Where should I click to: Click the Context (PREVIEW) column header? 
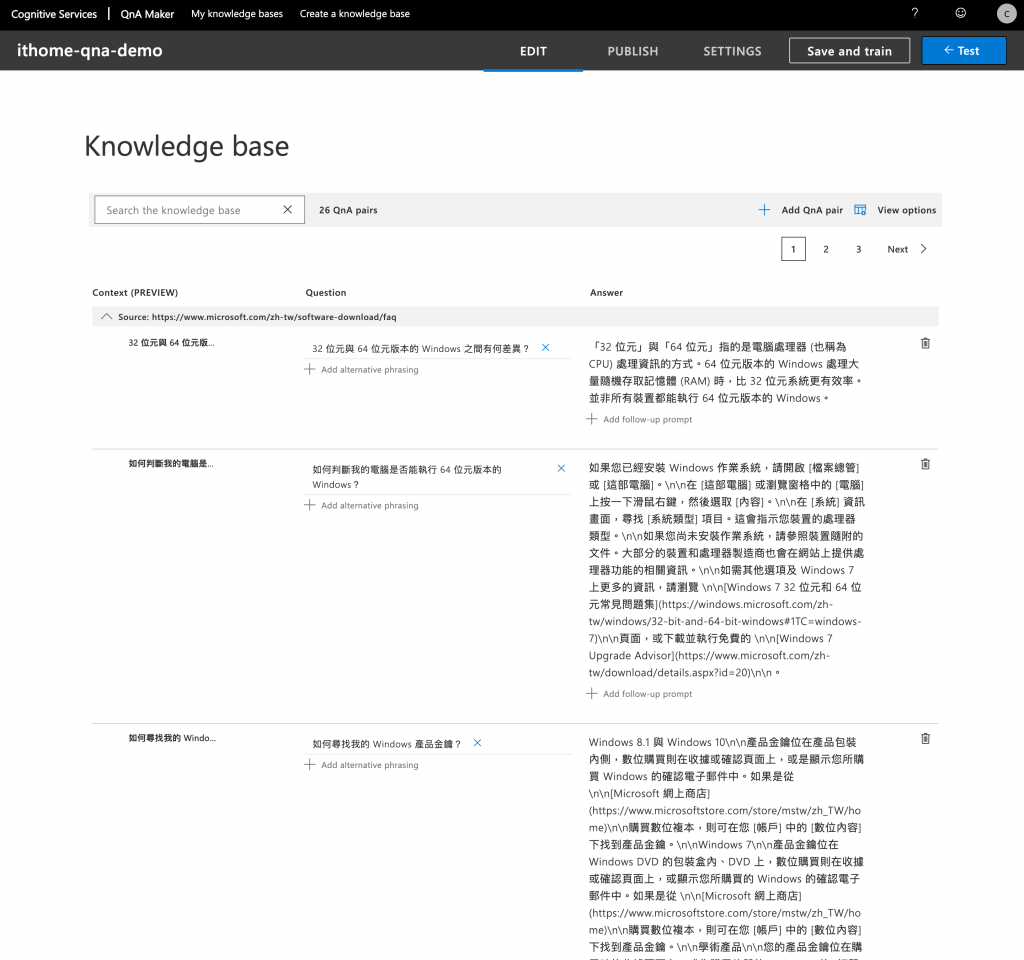pos(135,293)
